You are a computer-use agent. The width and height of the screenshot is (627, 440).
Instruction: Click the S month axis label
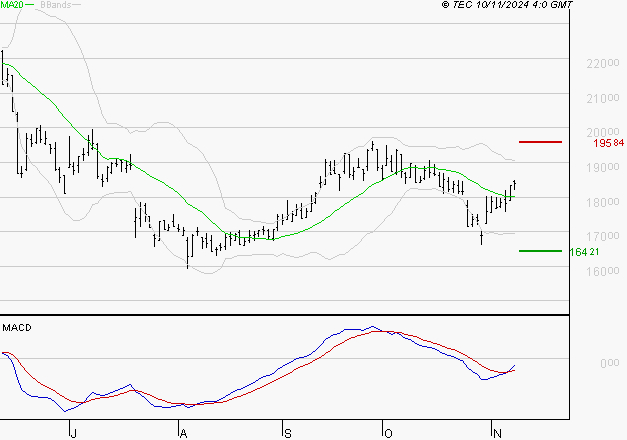tap(288, 433)
